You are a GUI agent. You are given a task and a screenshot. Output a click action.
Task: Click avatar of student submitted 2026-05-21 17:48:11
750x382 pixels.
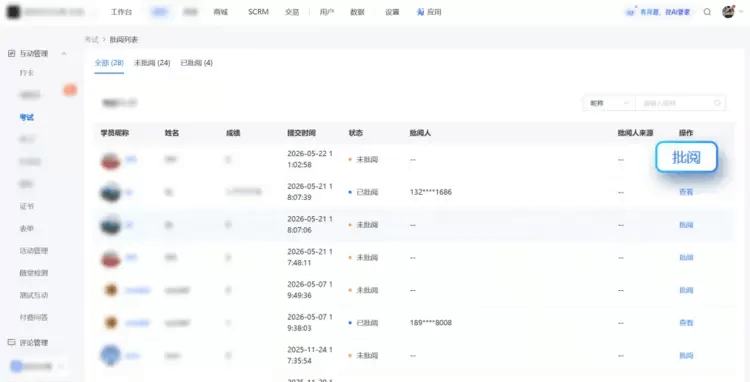tap(110, 258)
